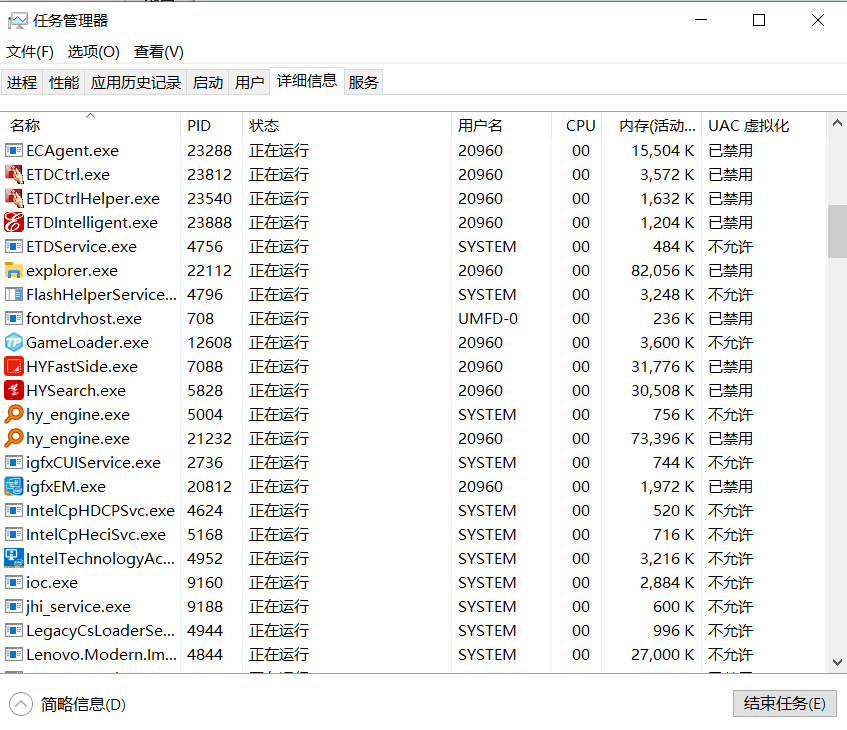Select PID 708 cell
847x730 pixels.
[200, 318]
